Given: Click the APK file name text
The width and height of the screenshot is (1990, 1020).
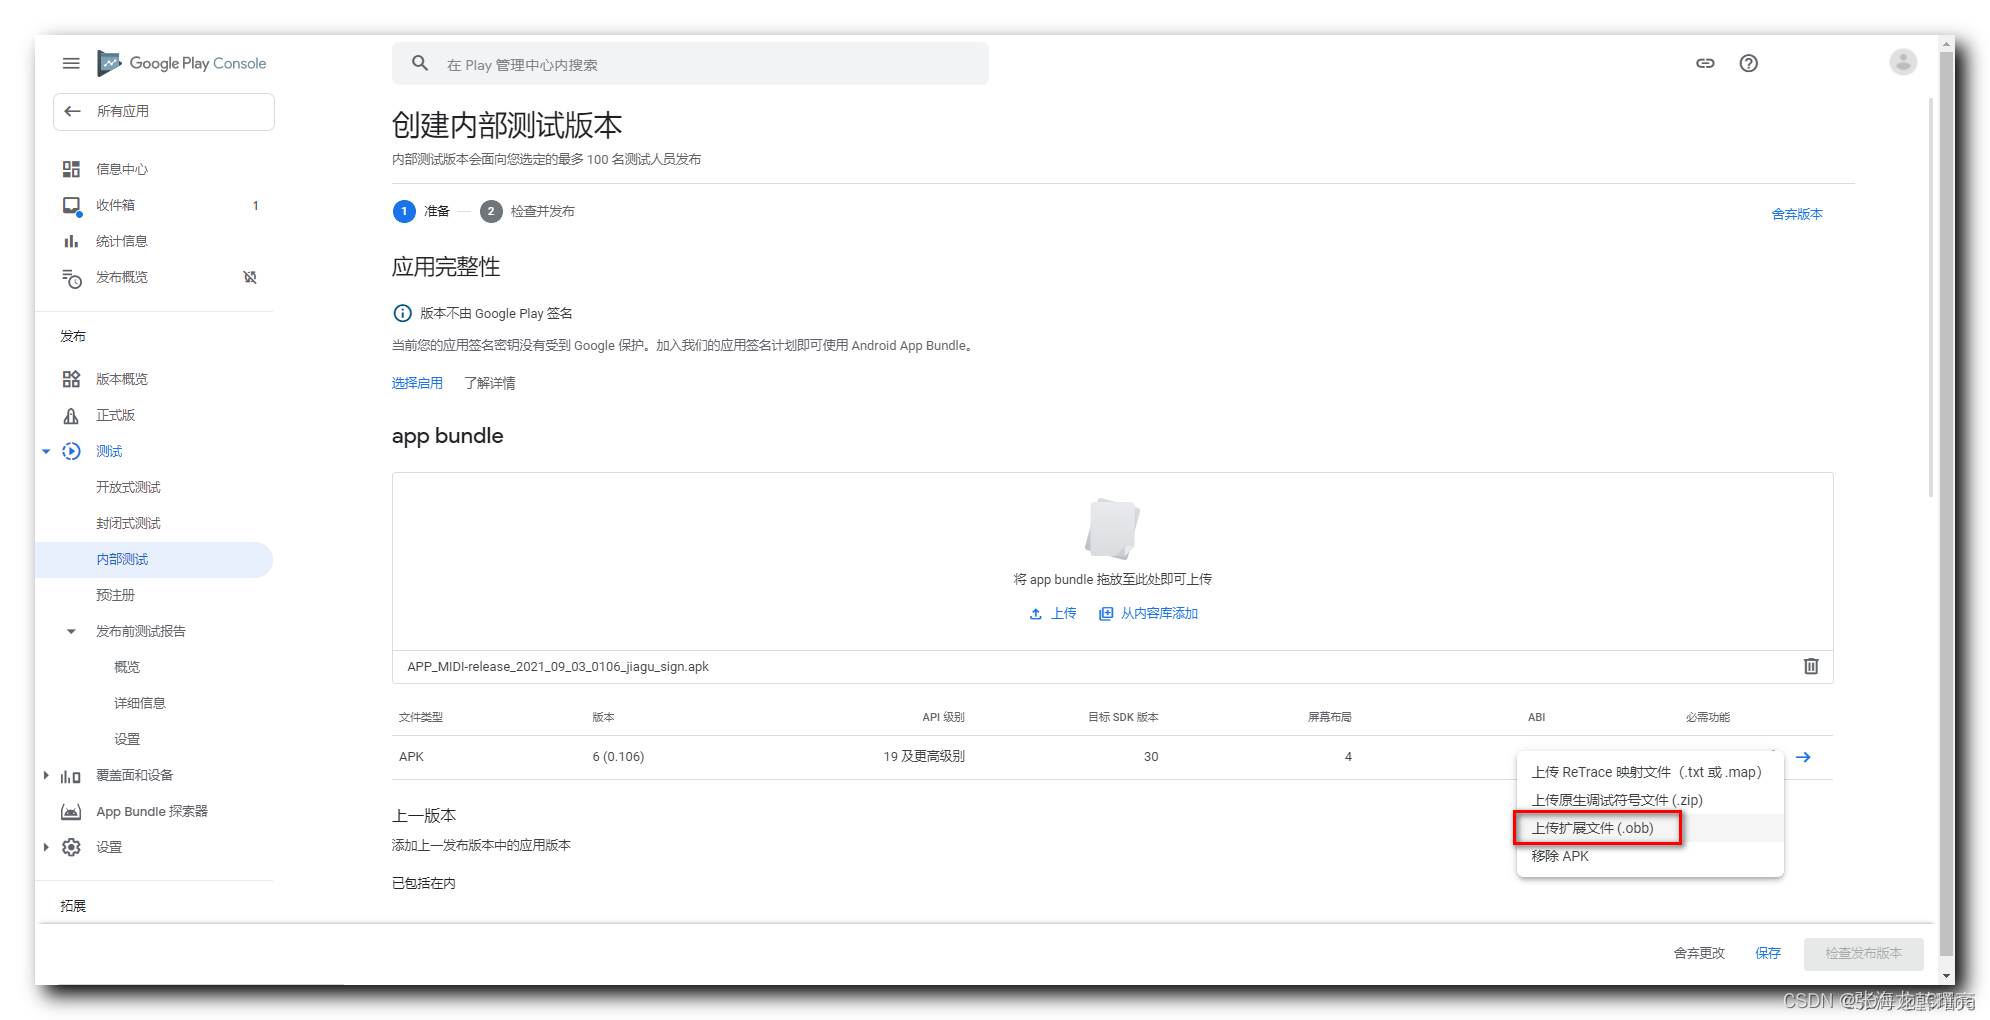Looking at the screenshot, I should [558, 667].
